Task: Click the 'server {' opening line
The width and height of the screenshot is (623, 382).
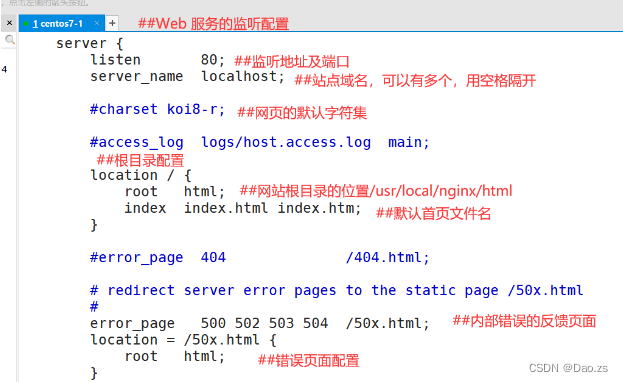Action: tap(89, 43)
